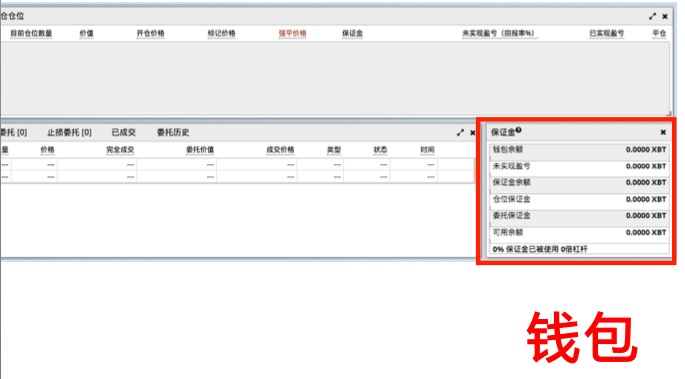685x379 pixels.
Task: Click the 未实现盈亏（回报率%） column header
Action: [x=499, y=33]
